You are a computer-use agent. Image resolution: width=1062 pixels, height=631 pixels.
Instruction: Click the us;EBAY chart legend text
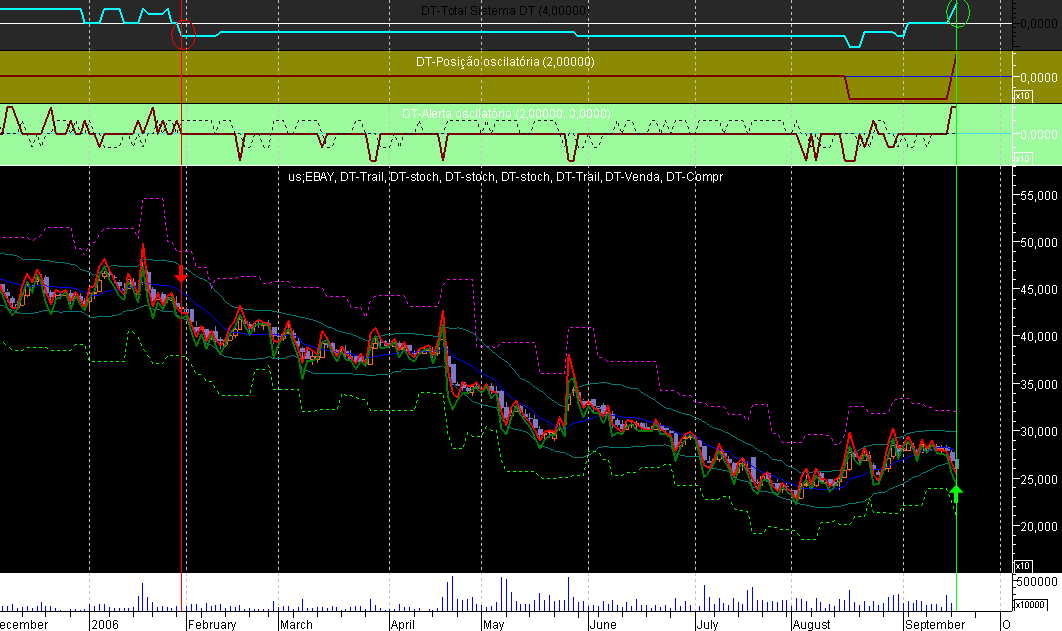click(x=505, y=176)
